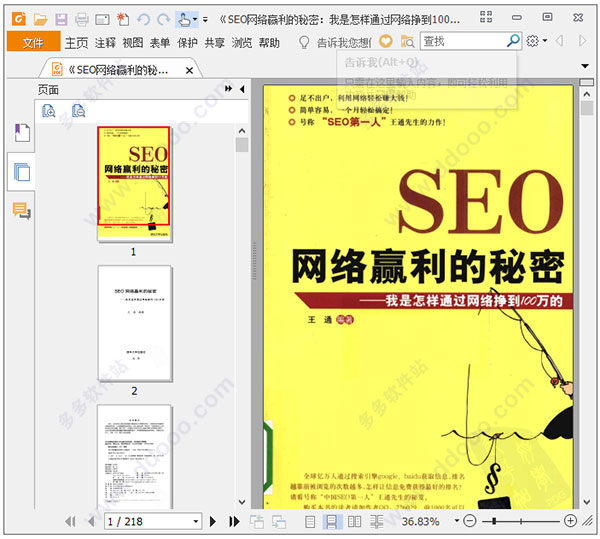Screen dimensions: 600x539
Task: Enable facing pages view mode
Action: pos(354,521)
